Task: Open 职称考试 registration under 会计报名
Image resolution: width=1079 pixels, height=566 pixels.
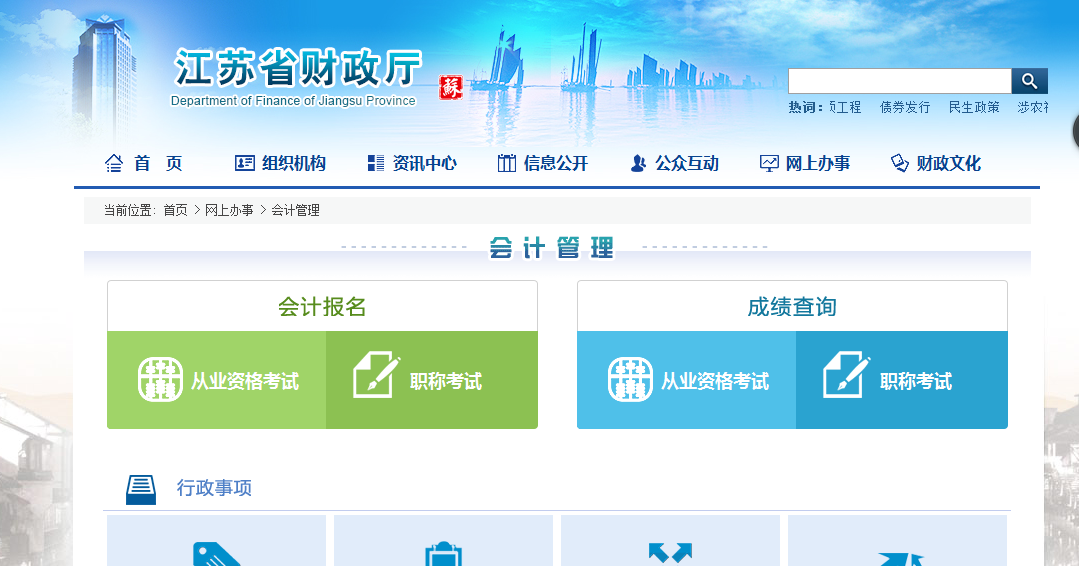Action: tap(446, 381)
